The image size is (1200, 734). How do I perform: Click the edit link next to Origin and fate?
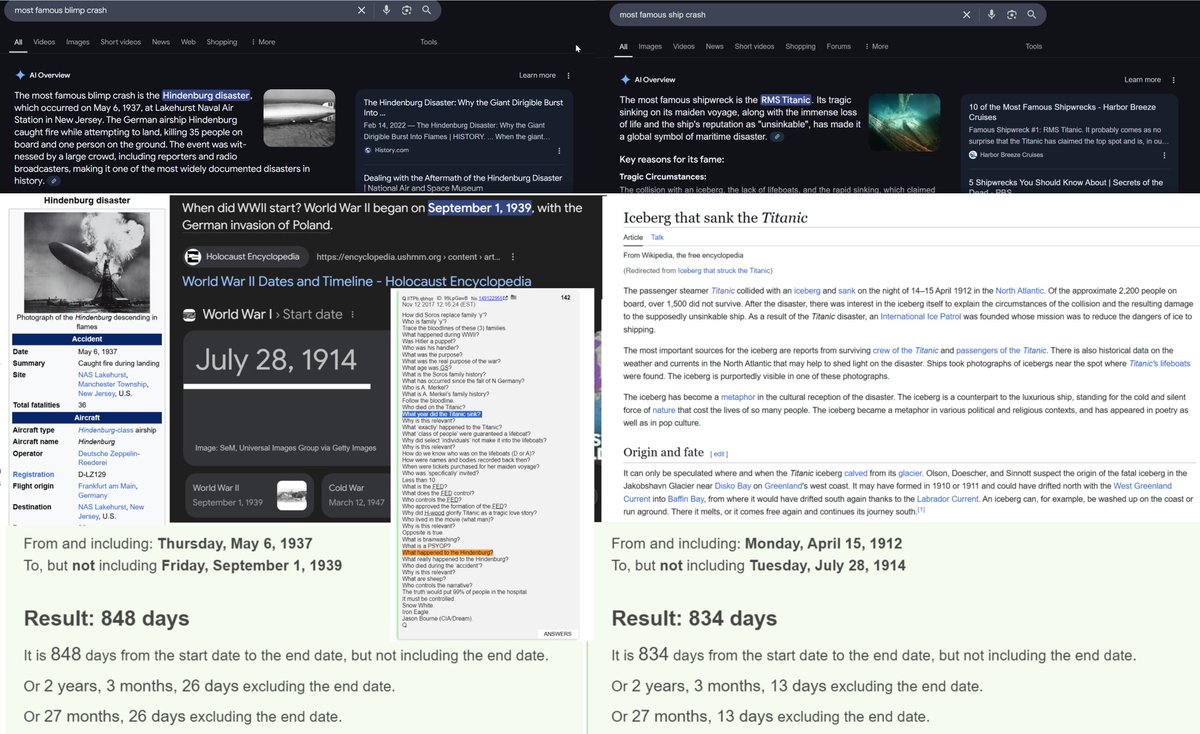click(x=719, y=454)
